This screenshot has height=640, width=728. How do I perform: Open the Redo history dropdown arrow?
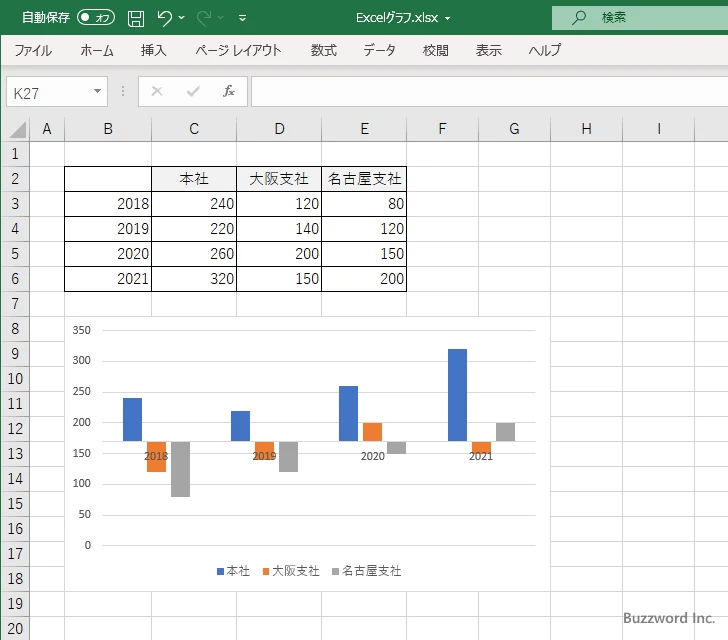[x=221, y=18]
